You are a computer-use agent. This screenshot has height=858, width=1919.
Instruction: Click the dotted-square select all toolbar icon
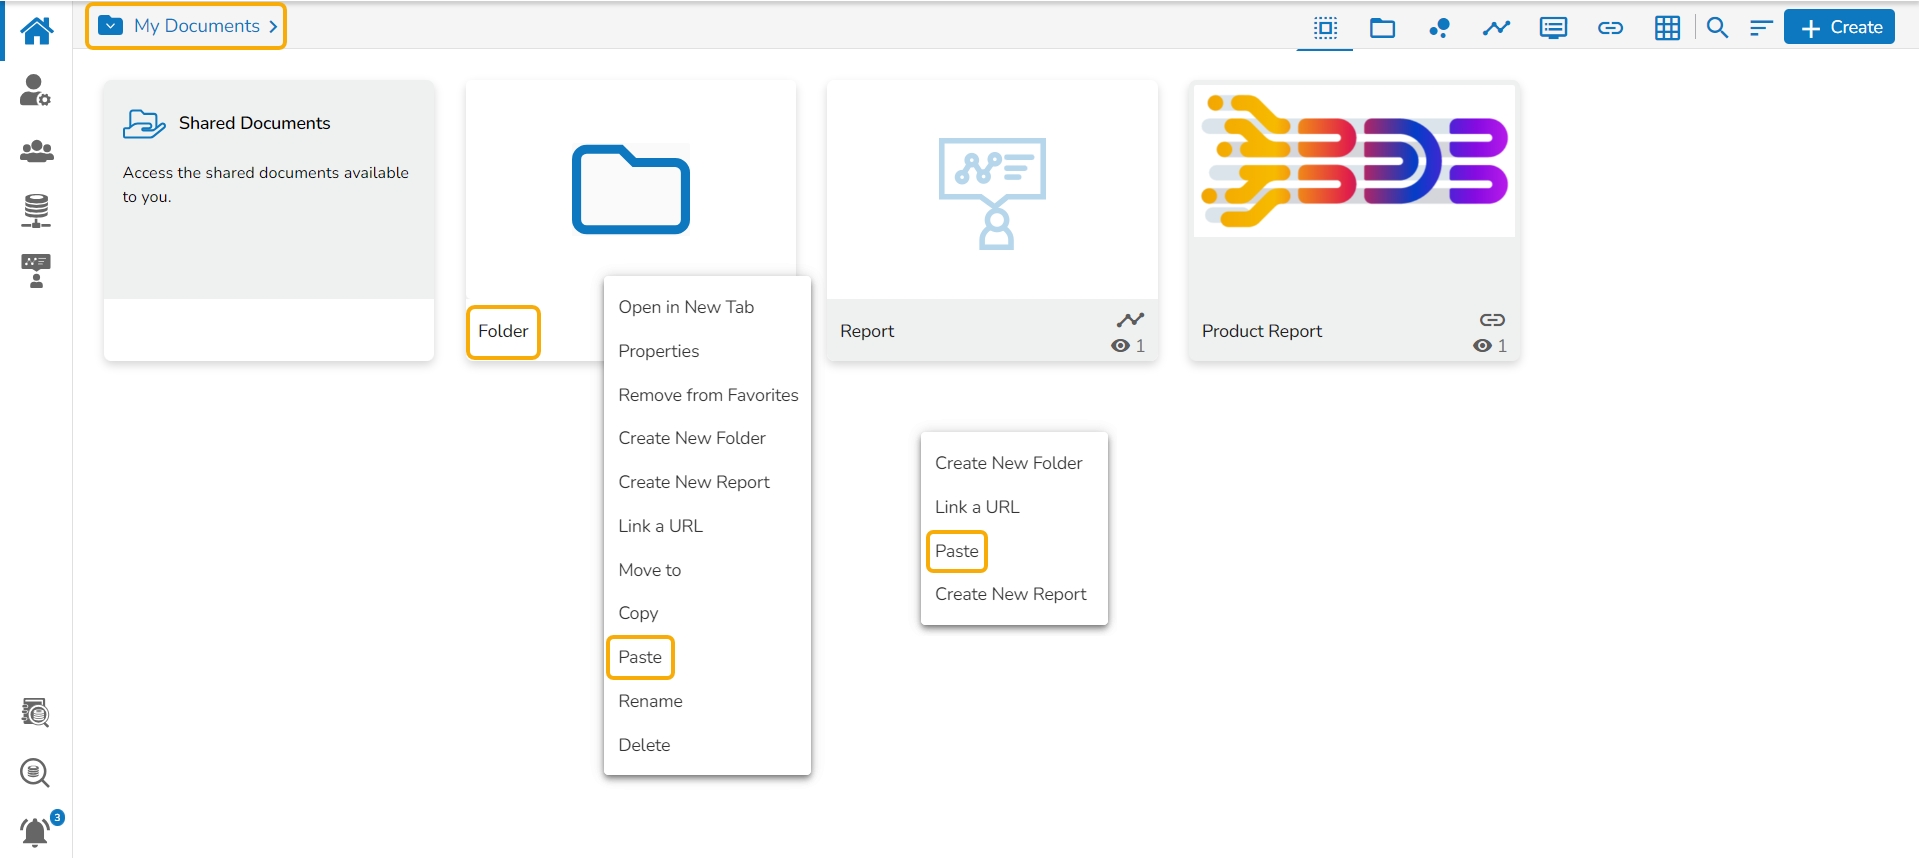[1325, 28]
